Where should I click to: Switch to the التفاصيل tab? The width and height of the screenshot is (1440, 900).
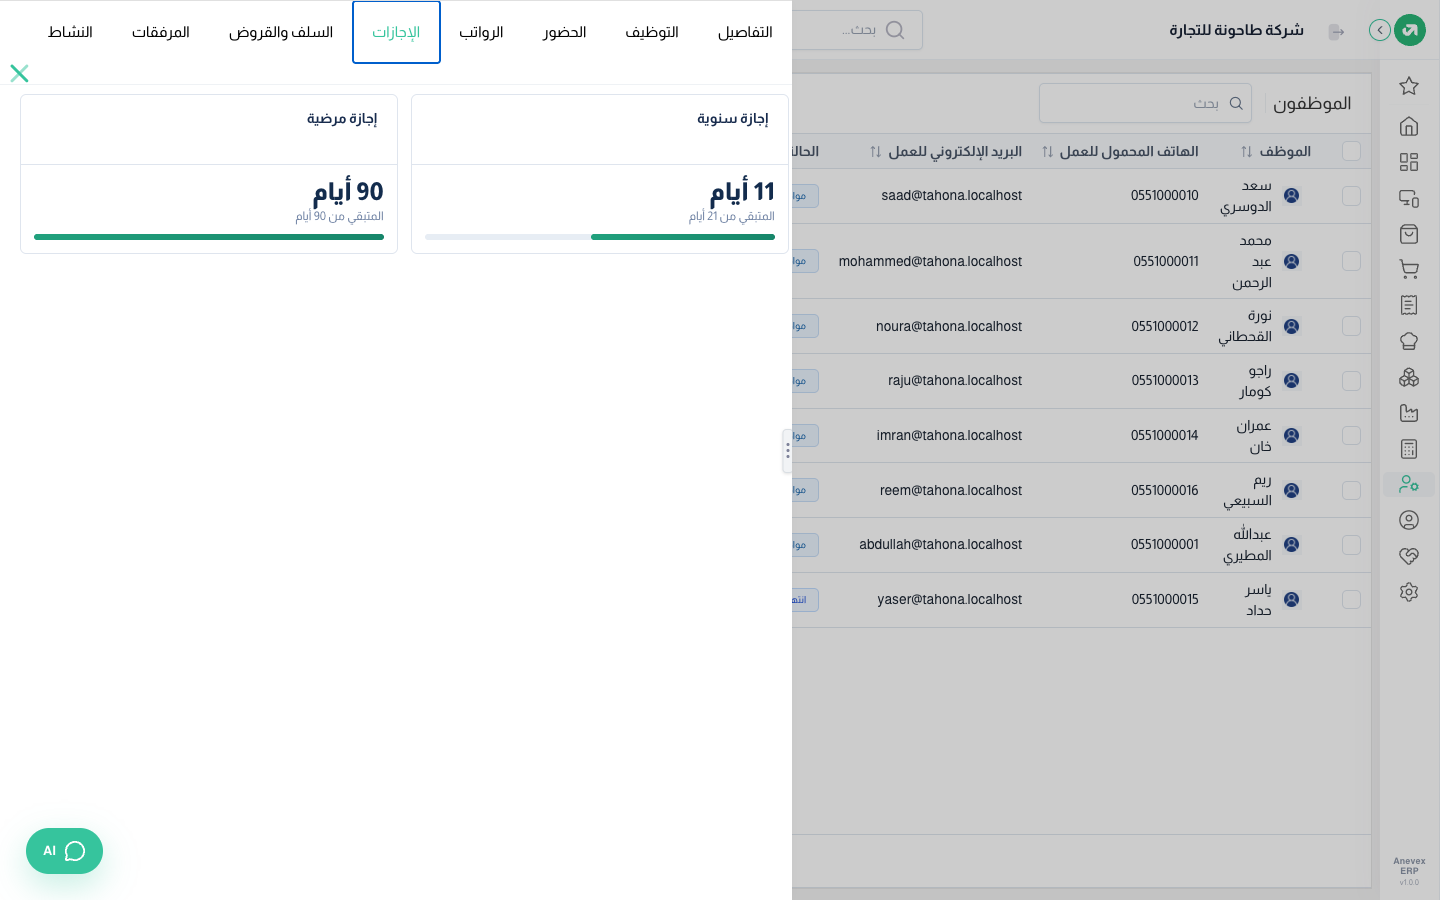click(745, 32)
